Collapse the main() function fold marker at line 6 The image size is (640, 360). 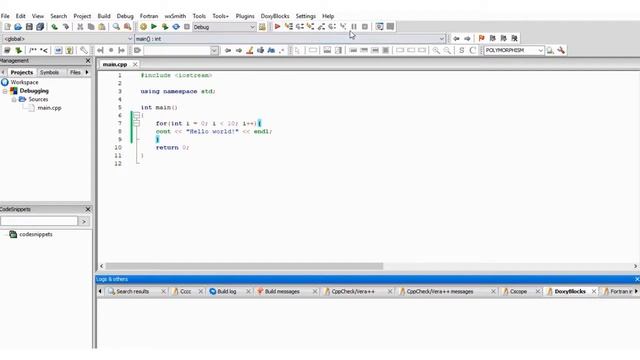pyautogui.click(x=136, y=116)
